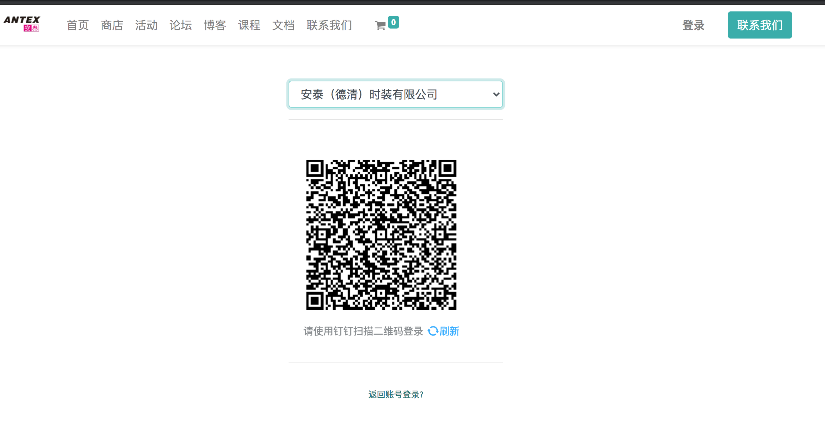Open the shopping cart icon
Viewport: 825px width, 436px height.
click(380, 26)
